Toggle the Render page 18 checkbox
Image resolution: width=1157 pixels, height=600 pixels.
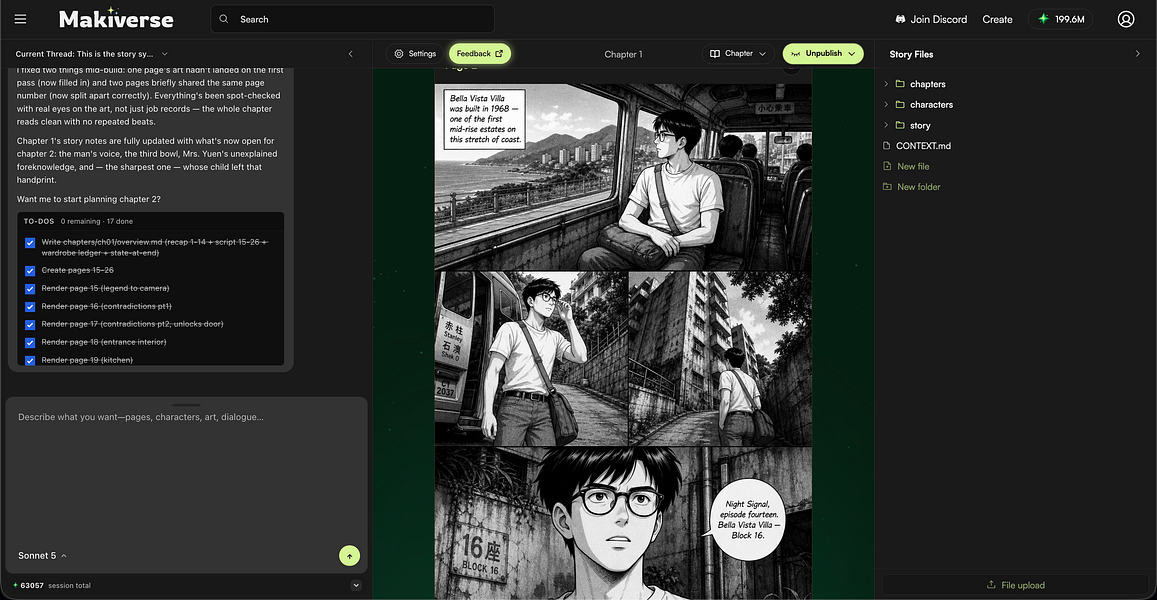[30, 343]
